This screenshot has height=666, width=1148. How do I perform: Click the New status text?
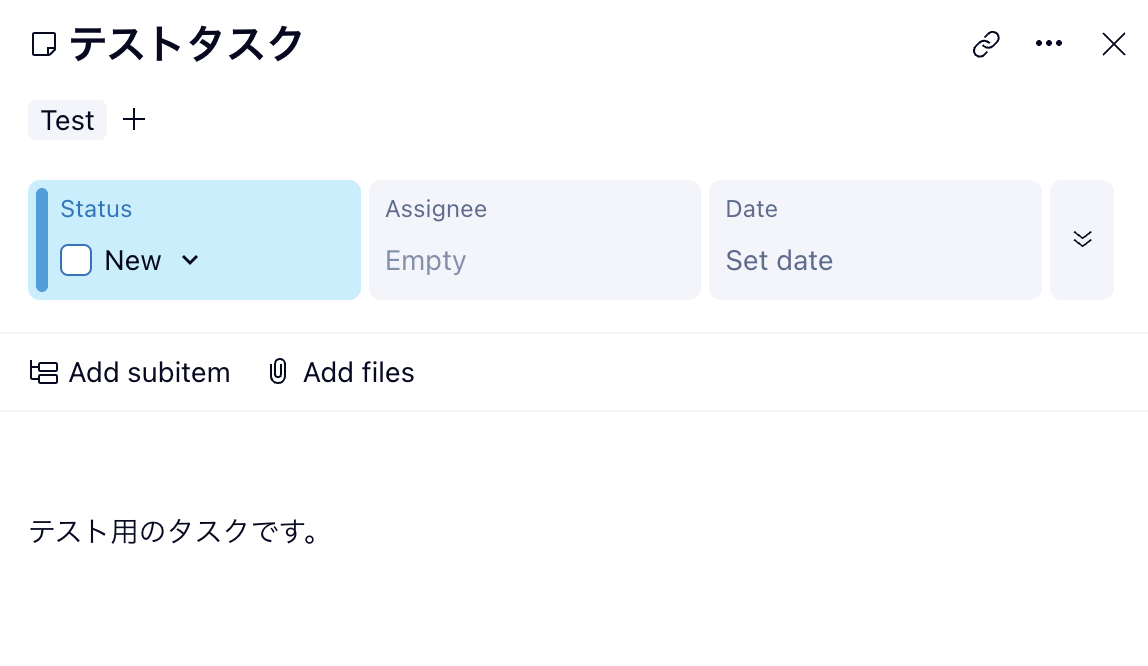coord(133,261)
